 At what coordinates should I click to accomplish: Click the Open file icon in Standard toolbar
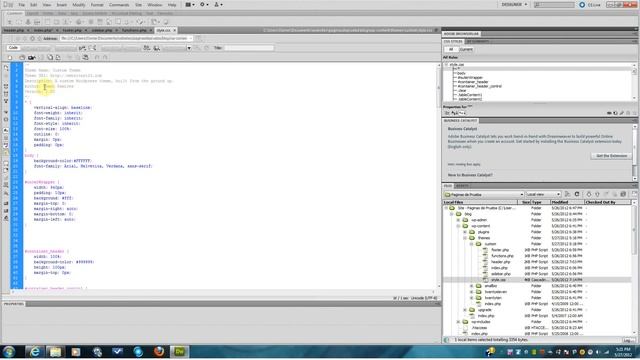pyautogui.click(x=22, y=58)
